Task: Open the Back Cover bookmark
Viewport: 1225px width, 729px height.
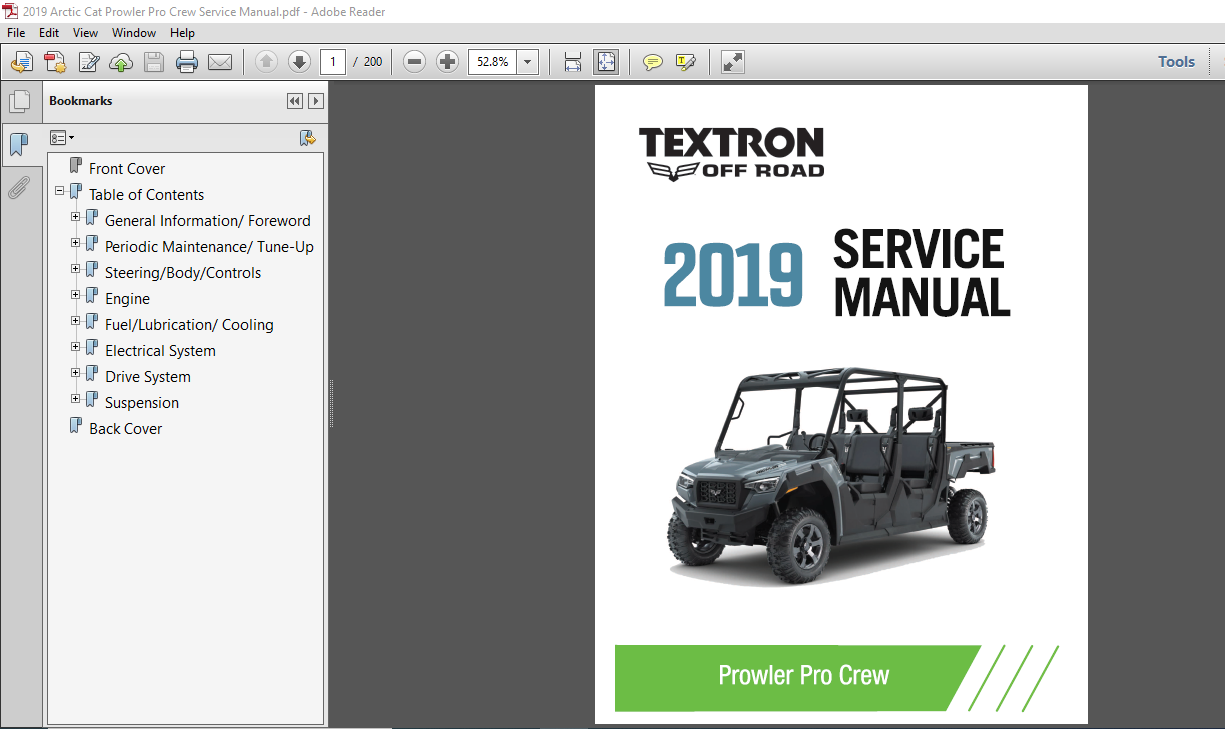Action: (x=125, y=429)
